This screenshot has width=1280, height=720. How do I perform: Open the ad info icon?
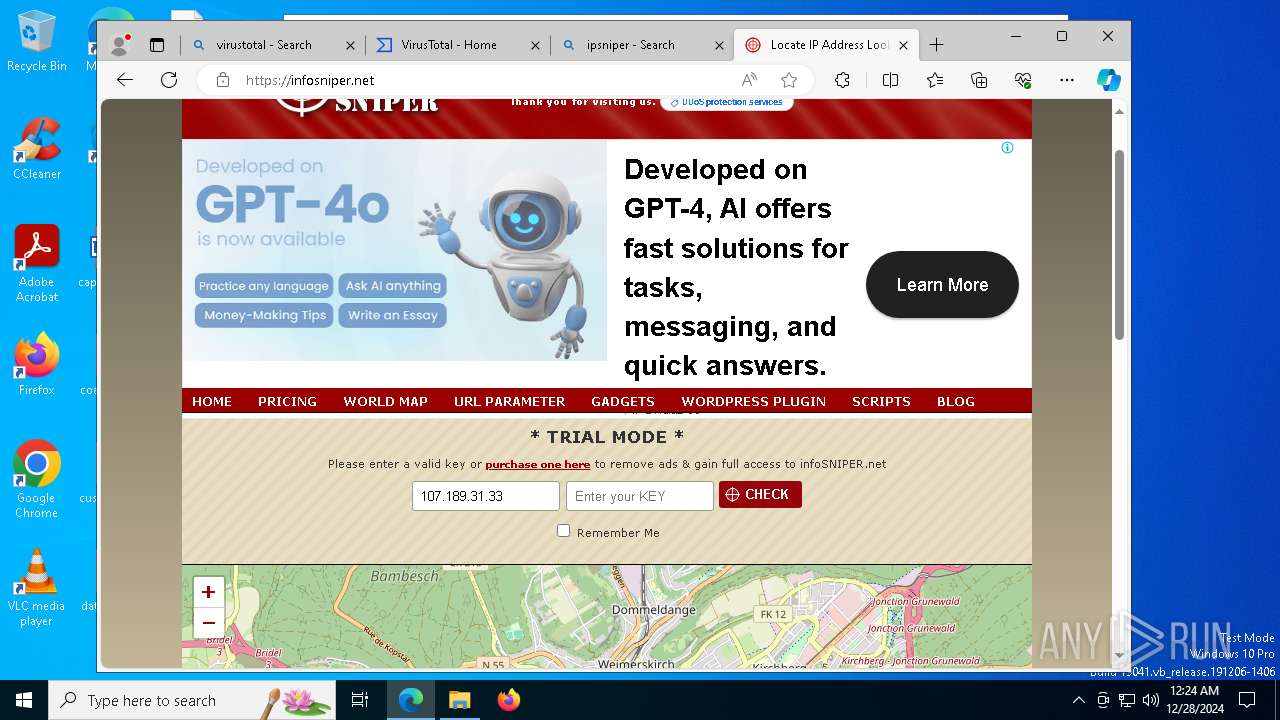click(1007, 148)
